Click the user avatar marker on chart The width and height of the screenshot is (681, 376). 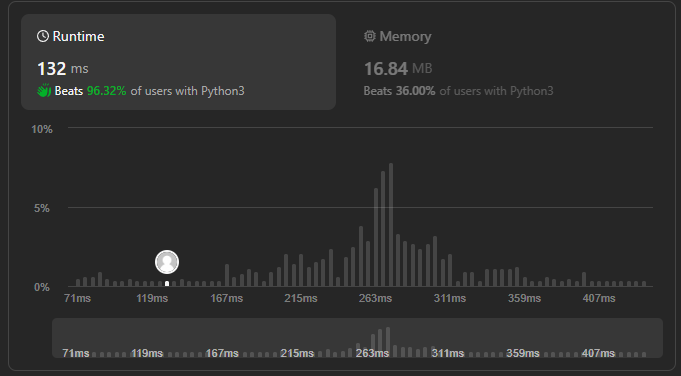click(167, 262)
